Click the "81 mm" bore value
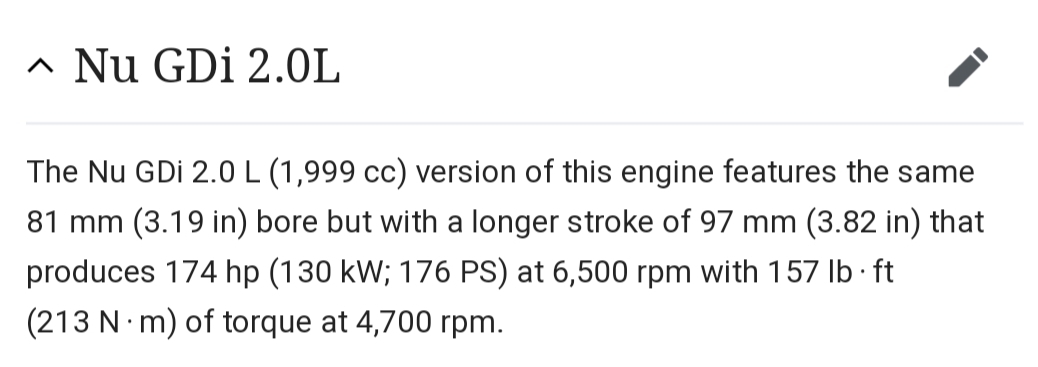 point(75,222)
